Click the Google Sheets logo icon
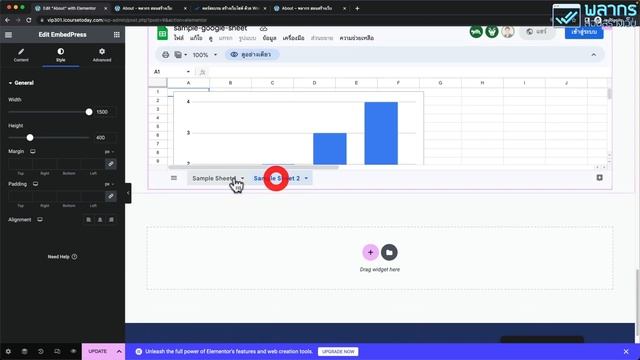The height and width of the screenshot is (360, 640). (x=162, y=33)
